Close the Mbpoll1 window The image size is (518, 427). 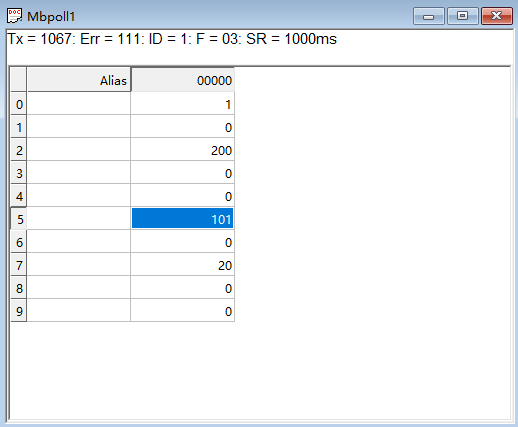click(497, 16)
